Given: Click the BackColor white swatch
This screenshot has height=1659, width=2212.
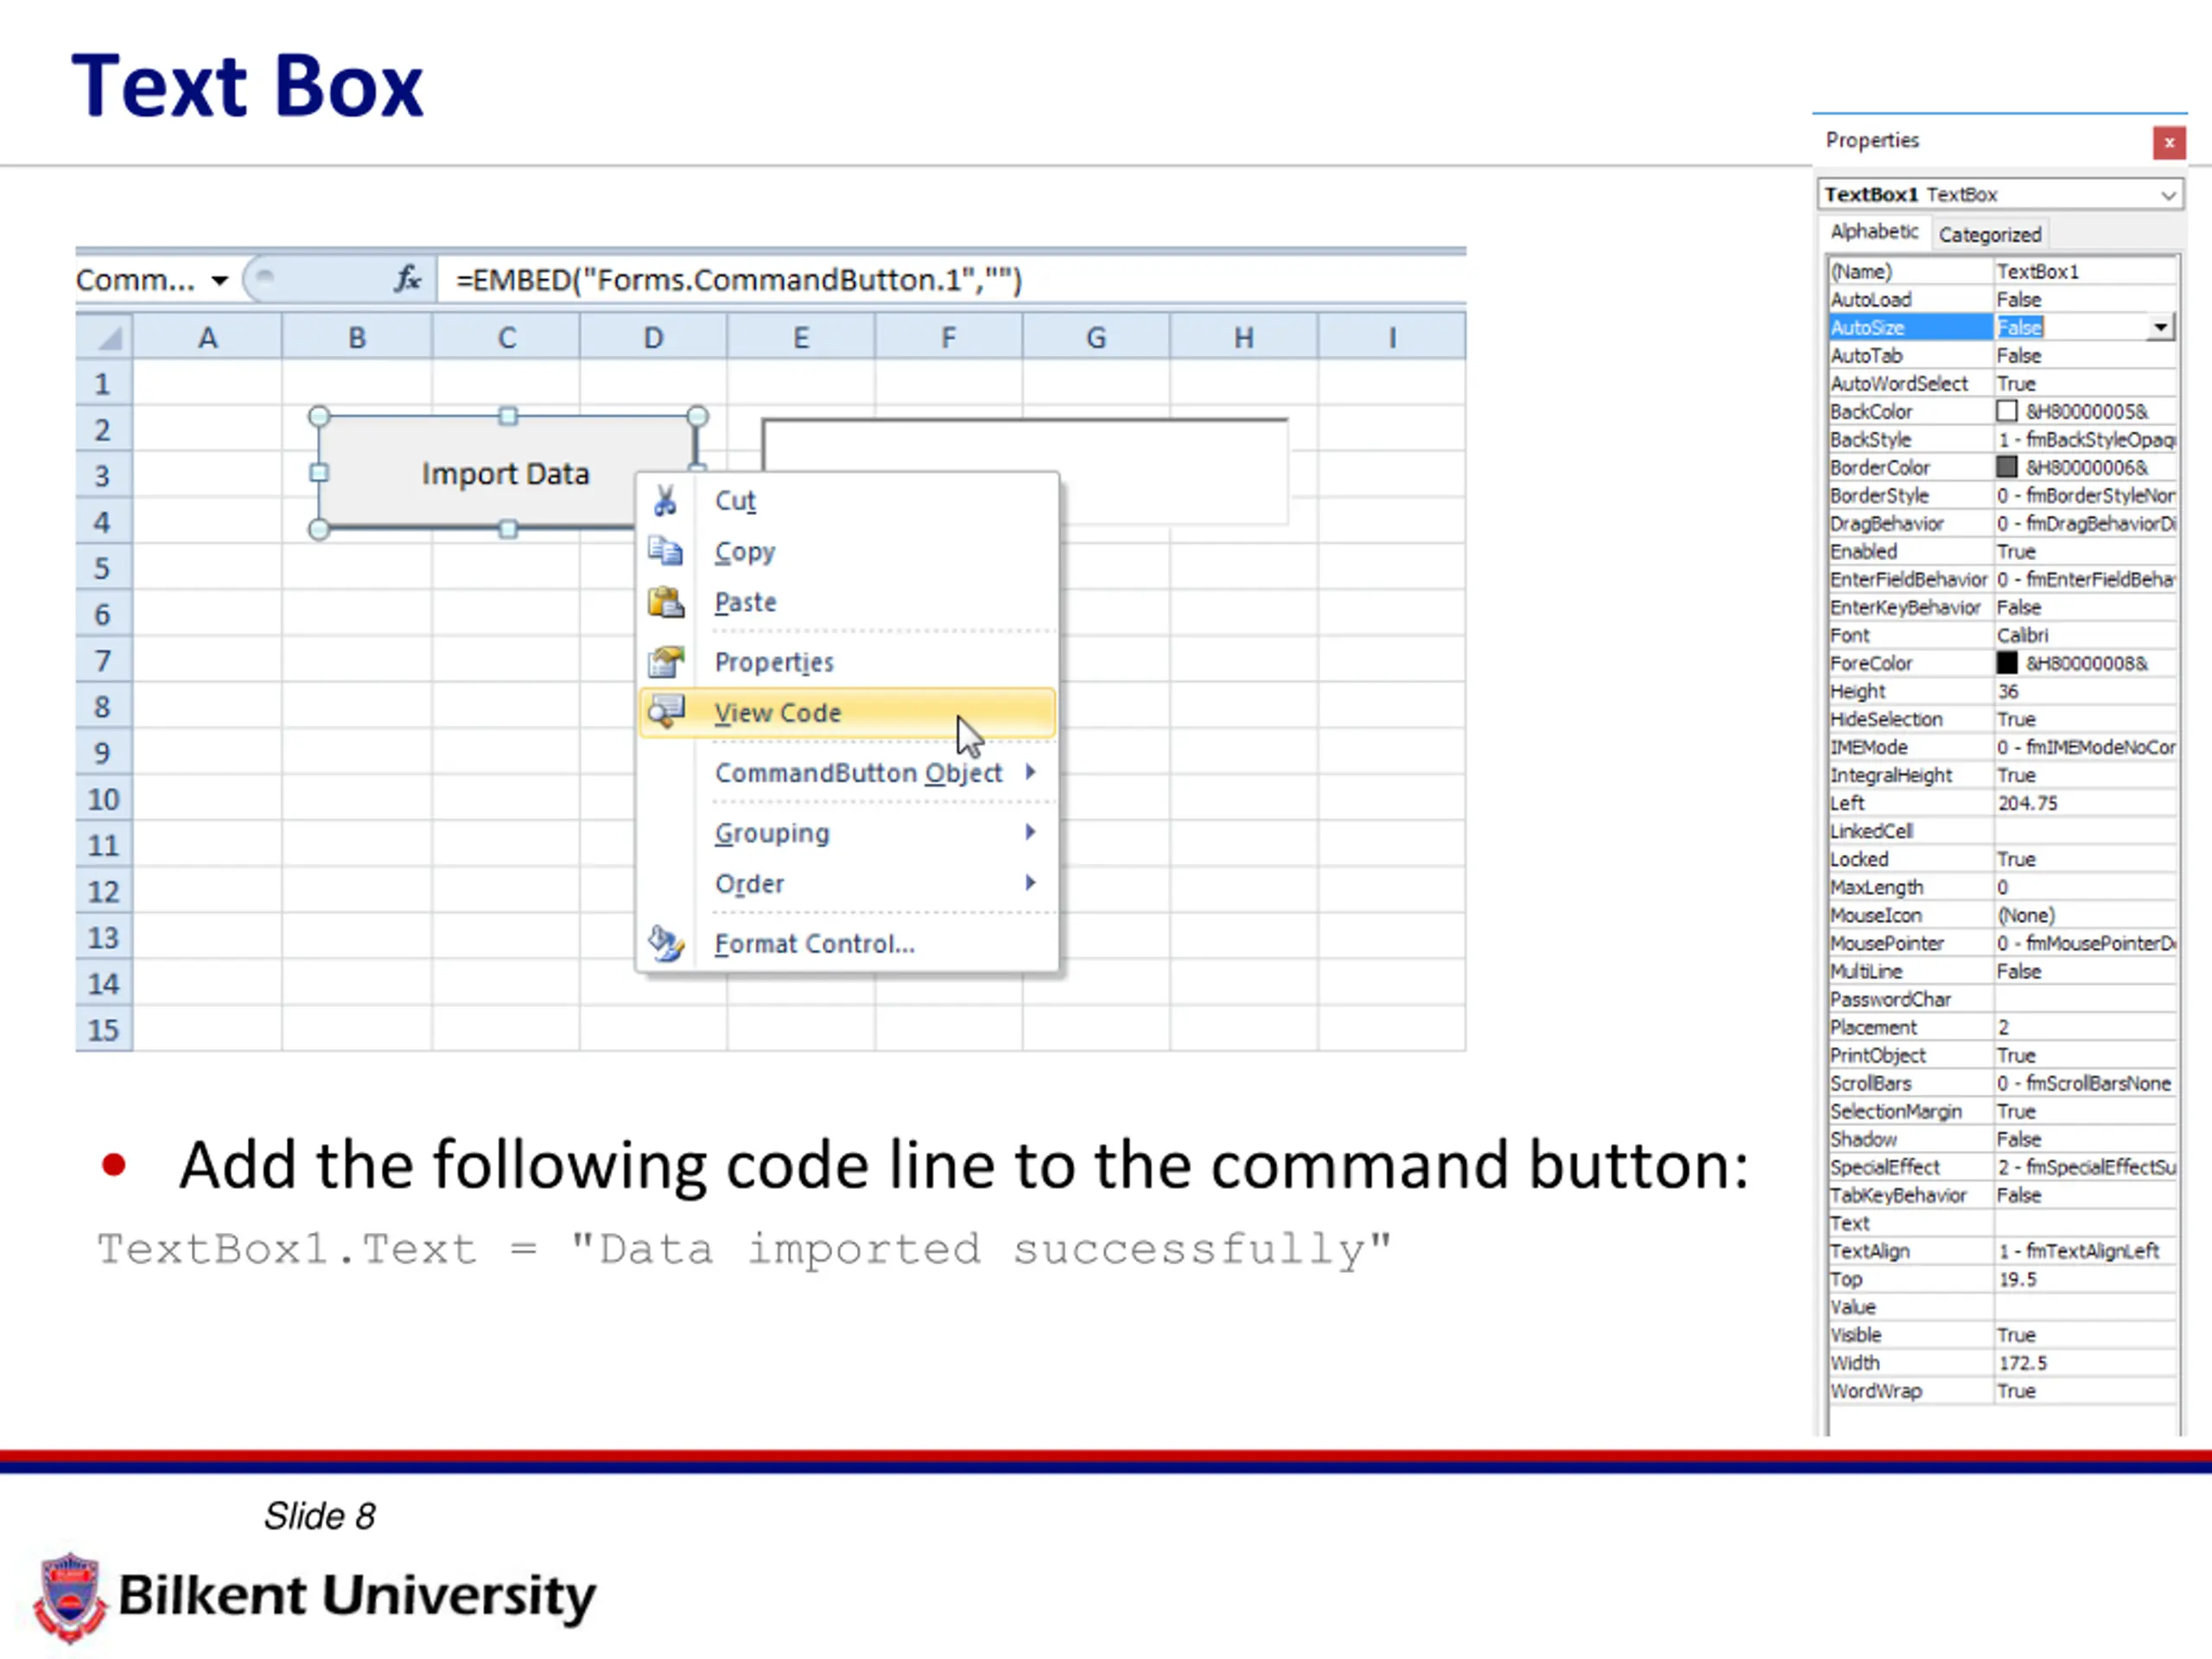Looking at the screenshot, I should tap(2006, 411).
